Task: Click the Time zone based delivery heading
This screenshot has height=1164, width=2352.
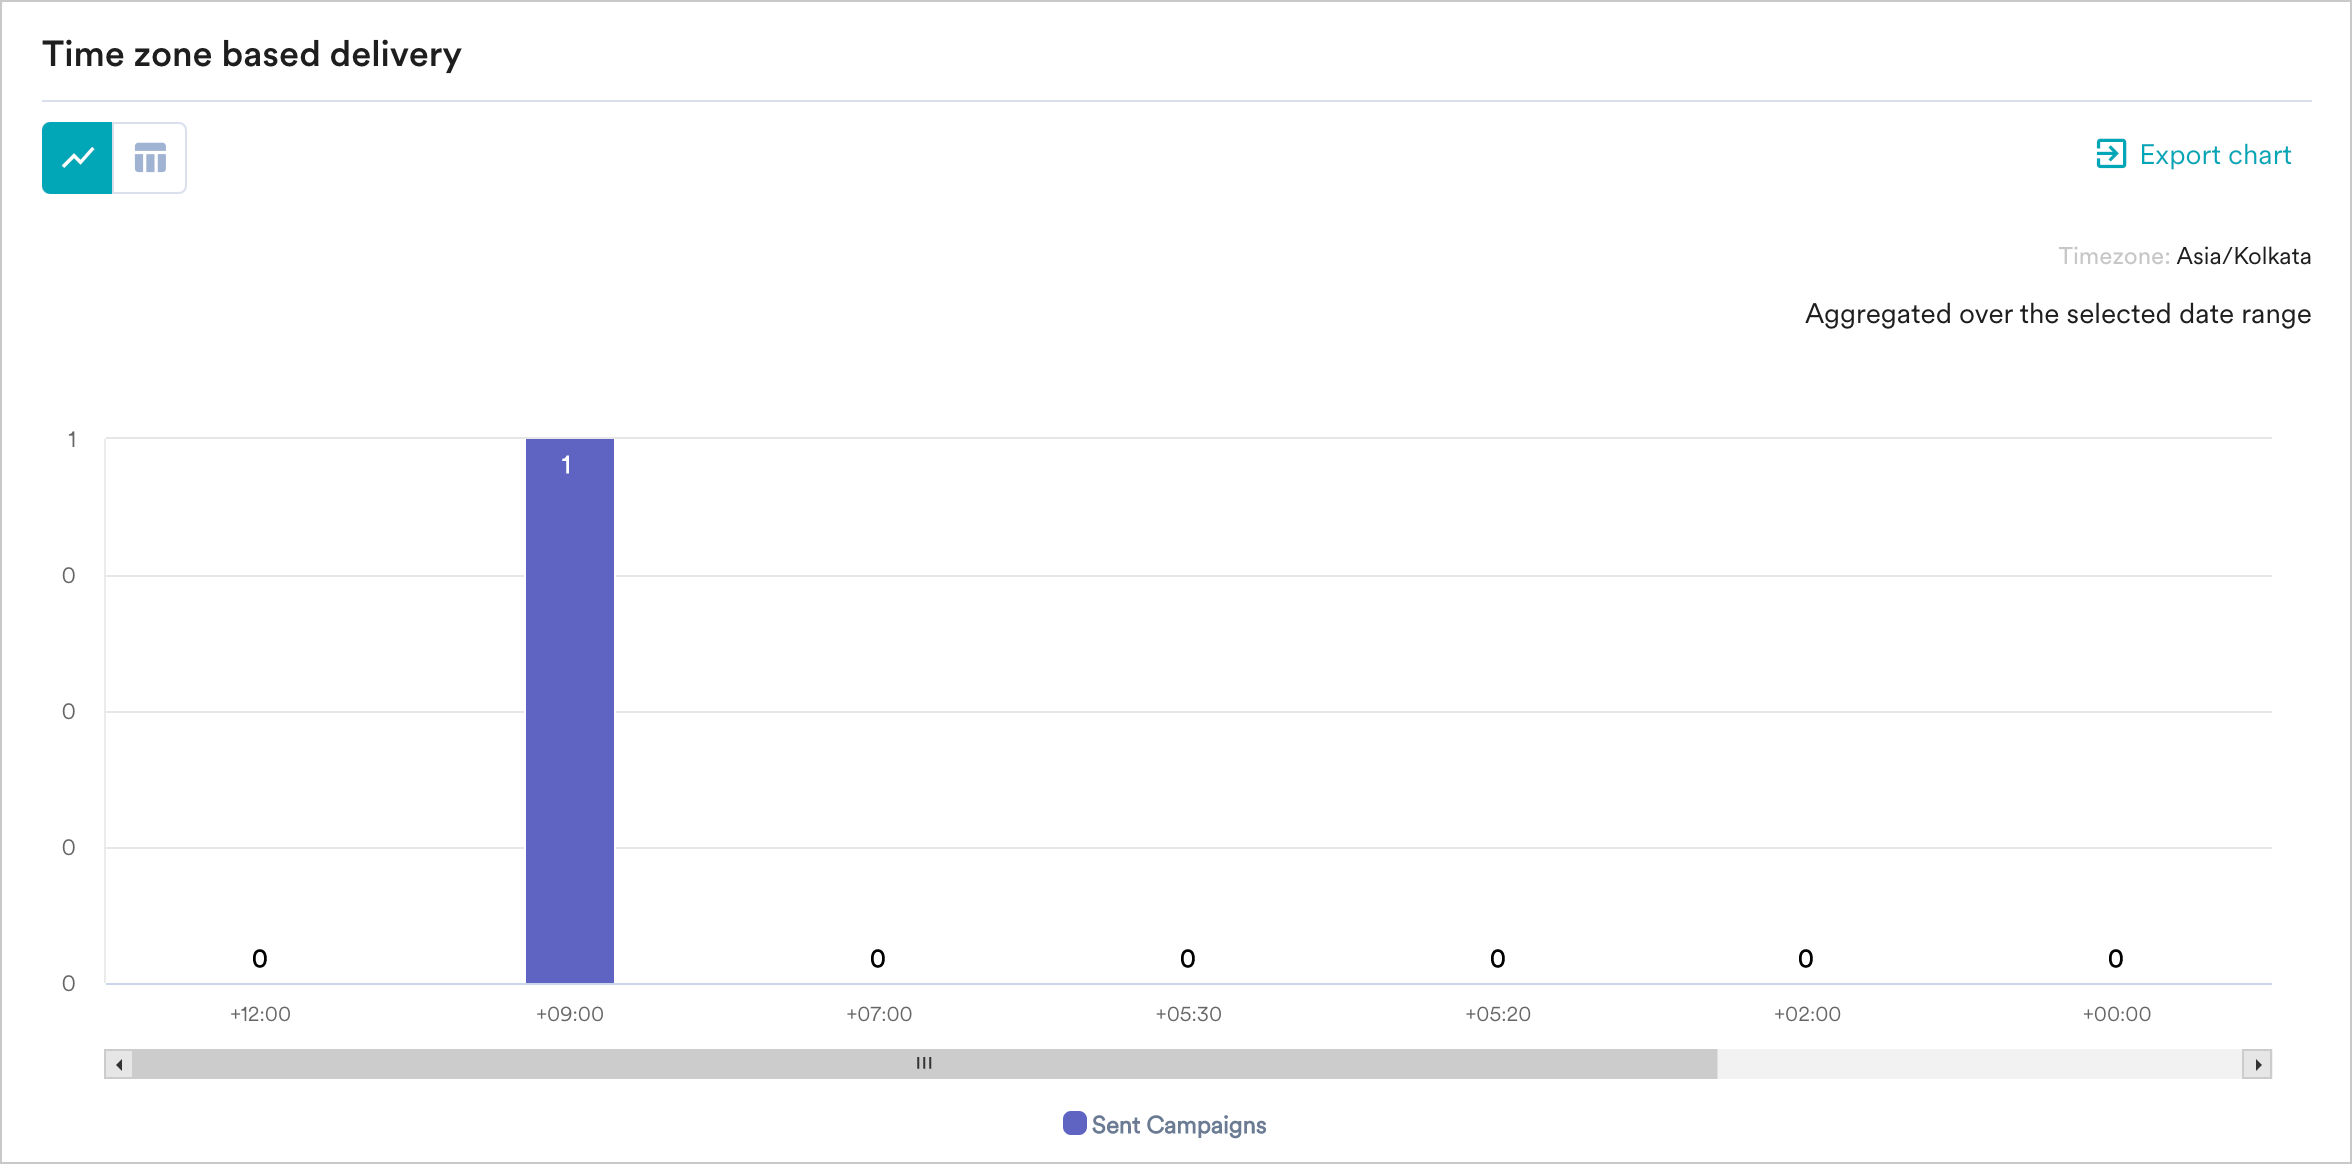Action: point(252,54)
